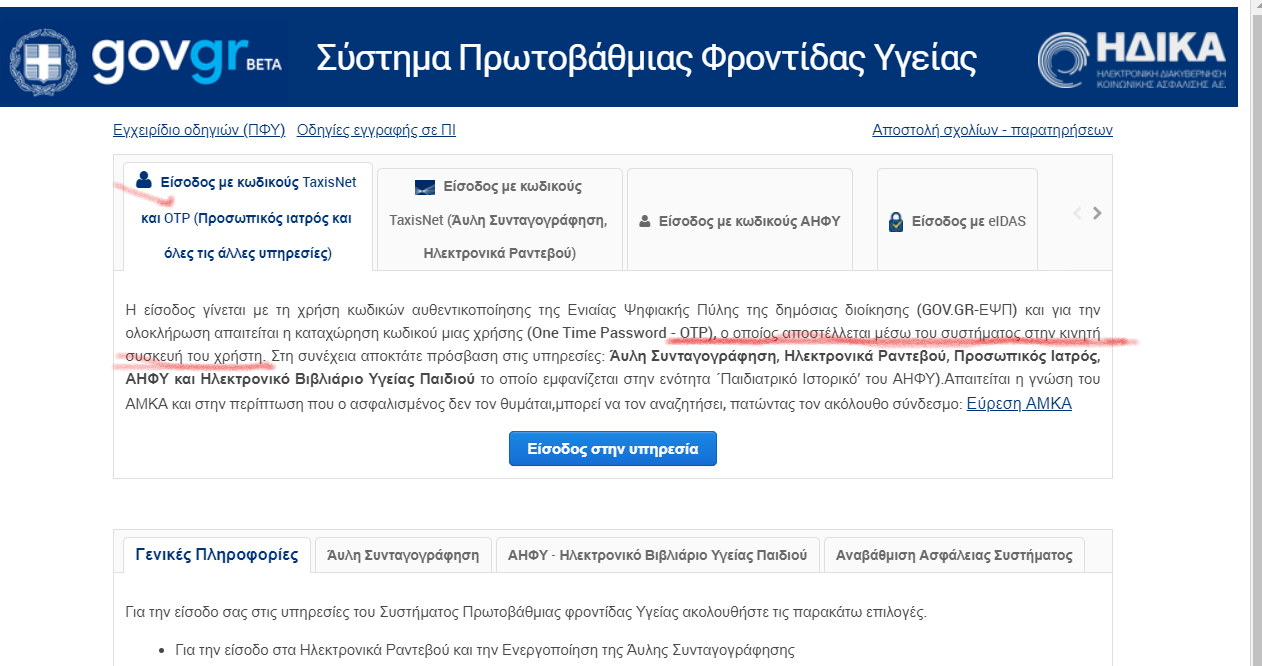Switch to Αναβάθμιση Ασφάλειας Συστήματος tab
Image resolution: width=1262 pixels, height=666 pixels.
[953, 556]
